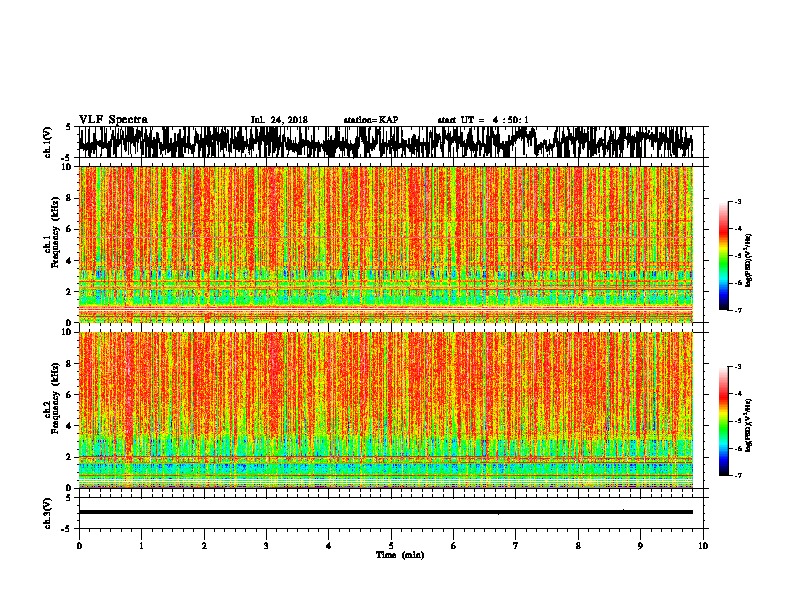Click the "start UT = 4:50:1" header text

point(483,120)
